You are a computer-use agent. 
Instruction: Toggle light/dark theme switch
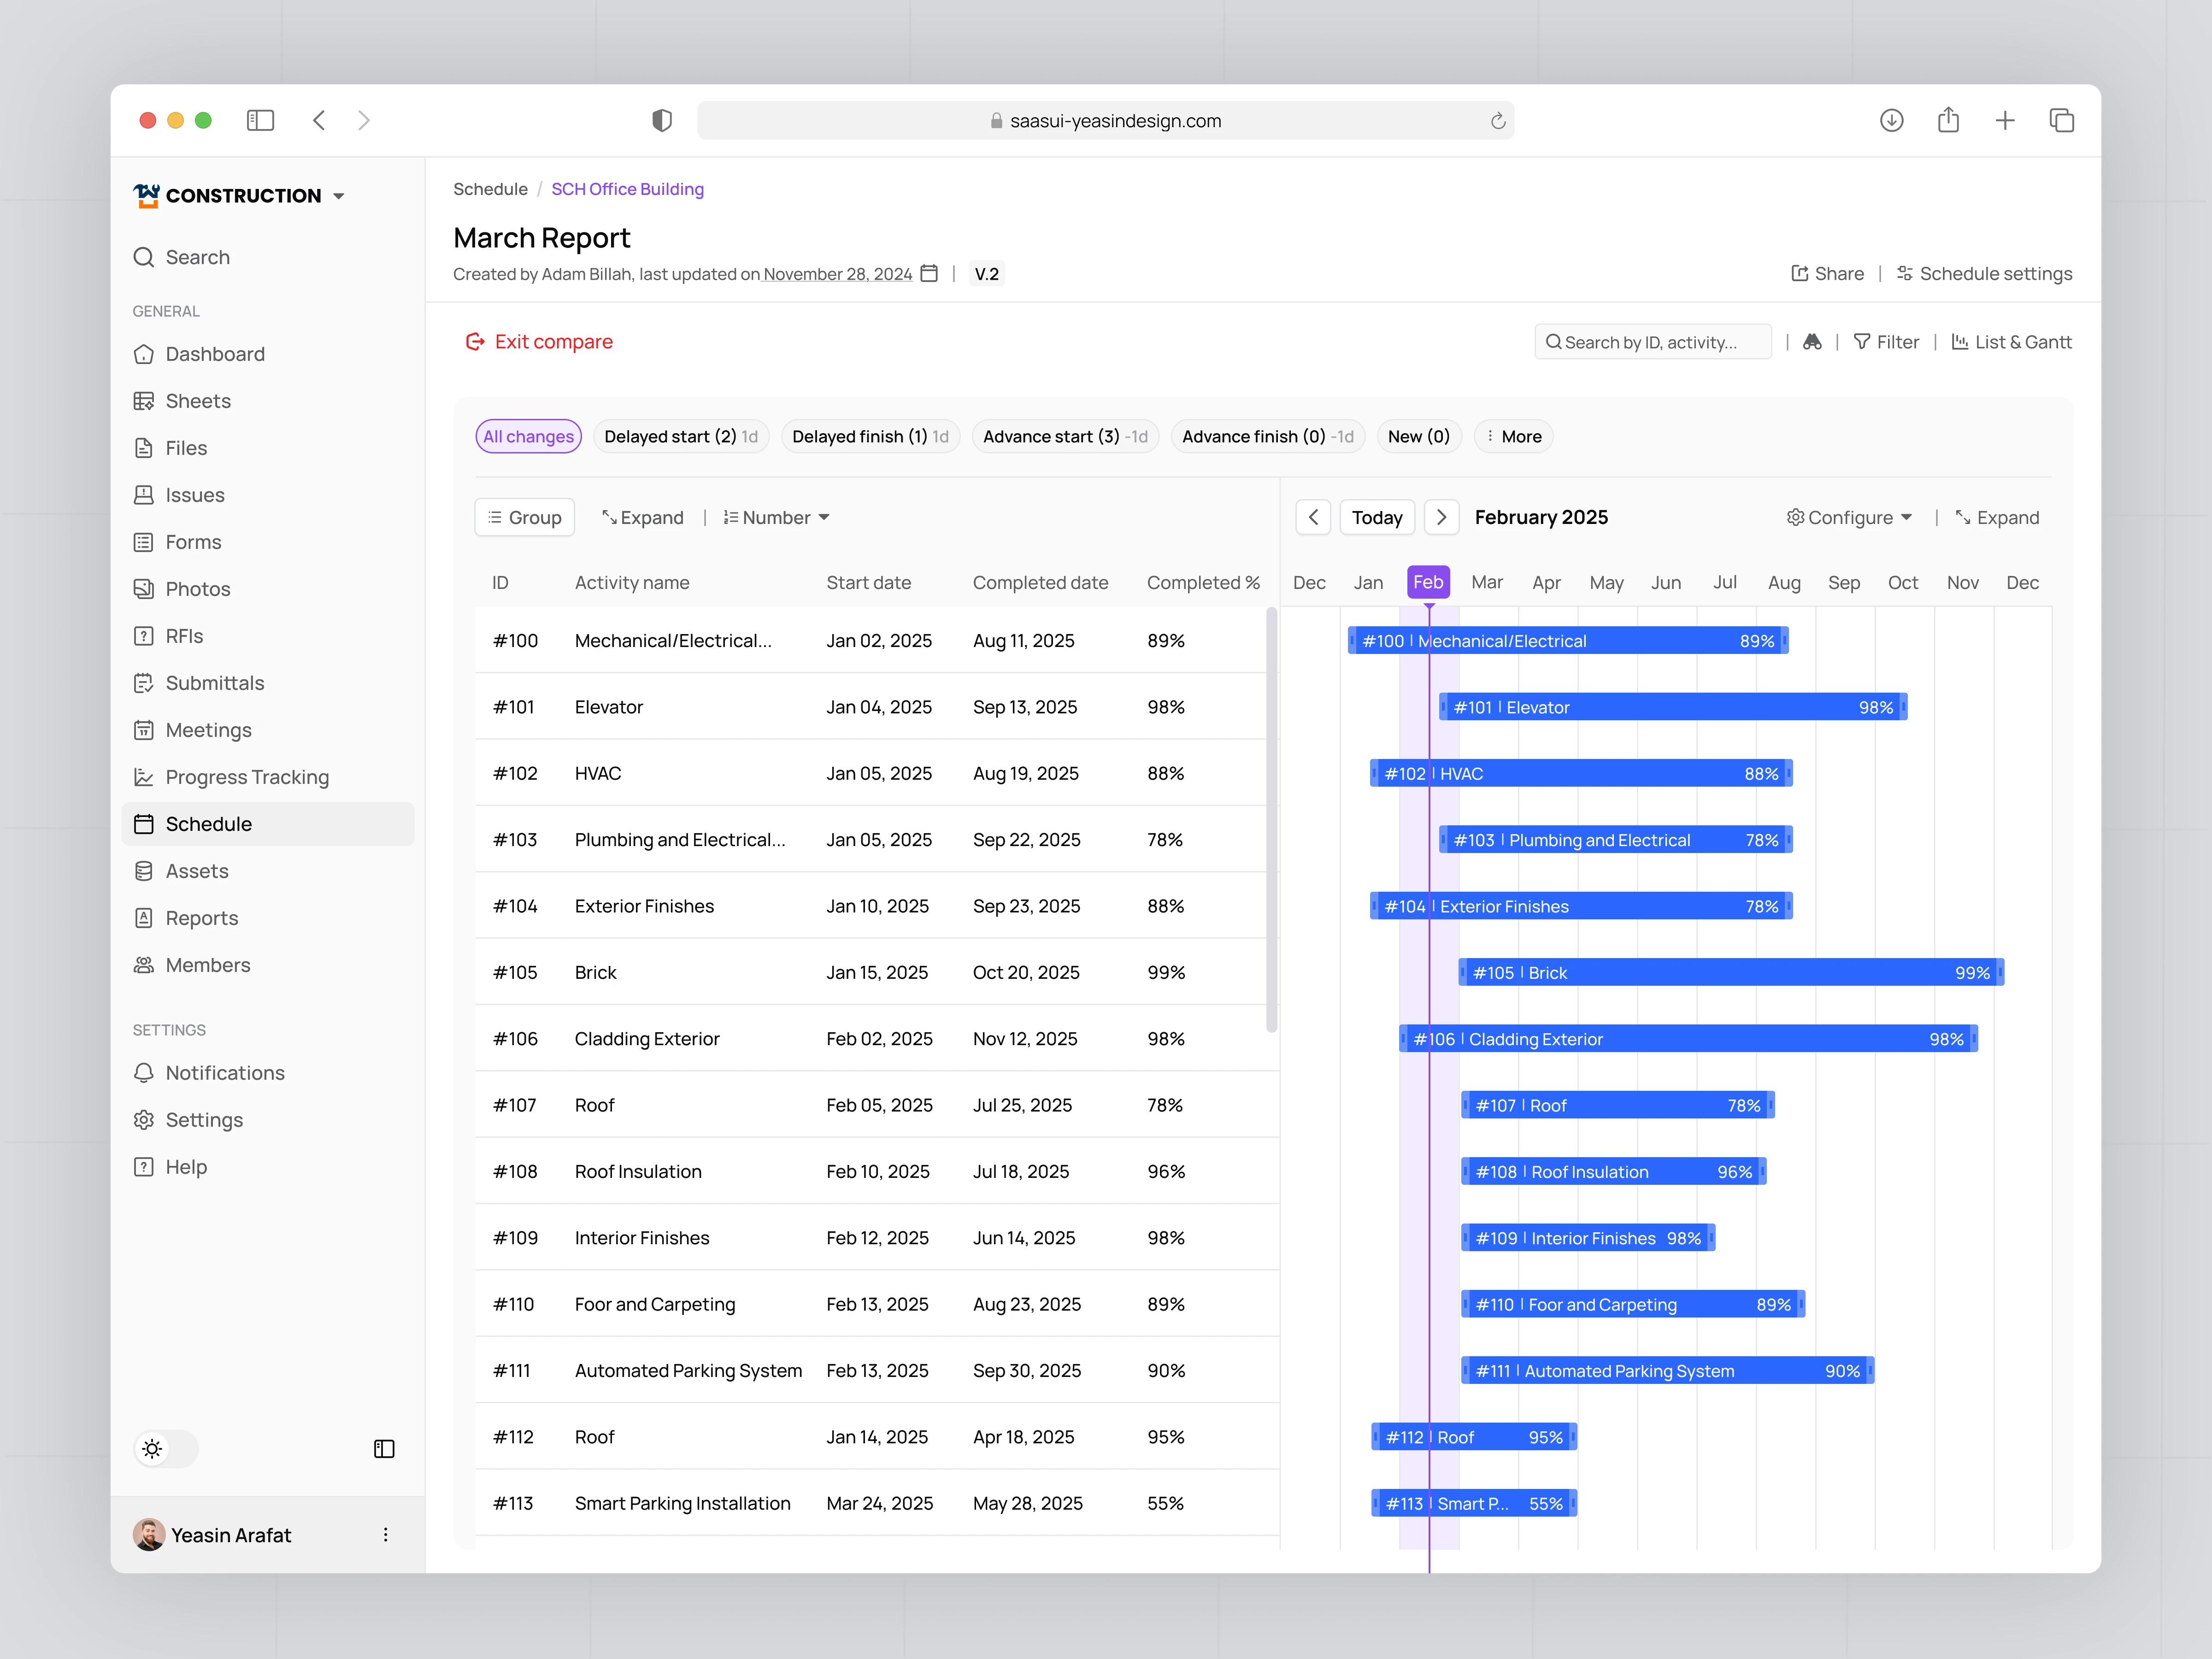(x=166, y=1449)
